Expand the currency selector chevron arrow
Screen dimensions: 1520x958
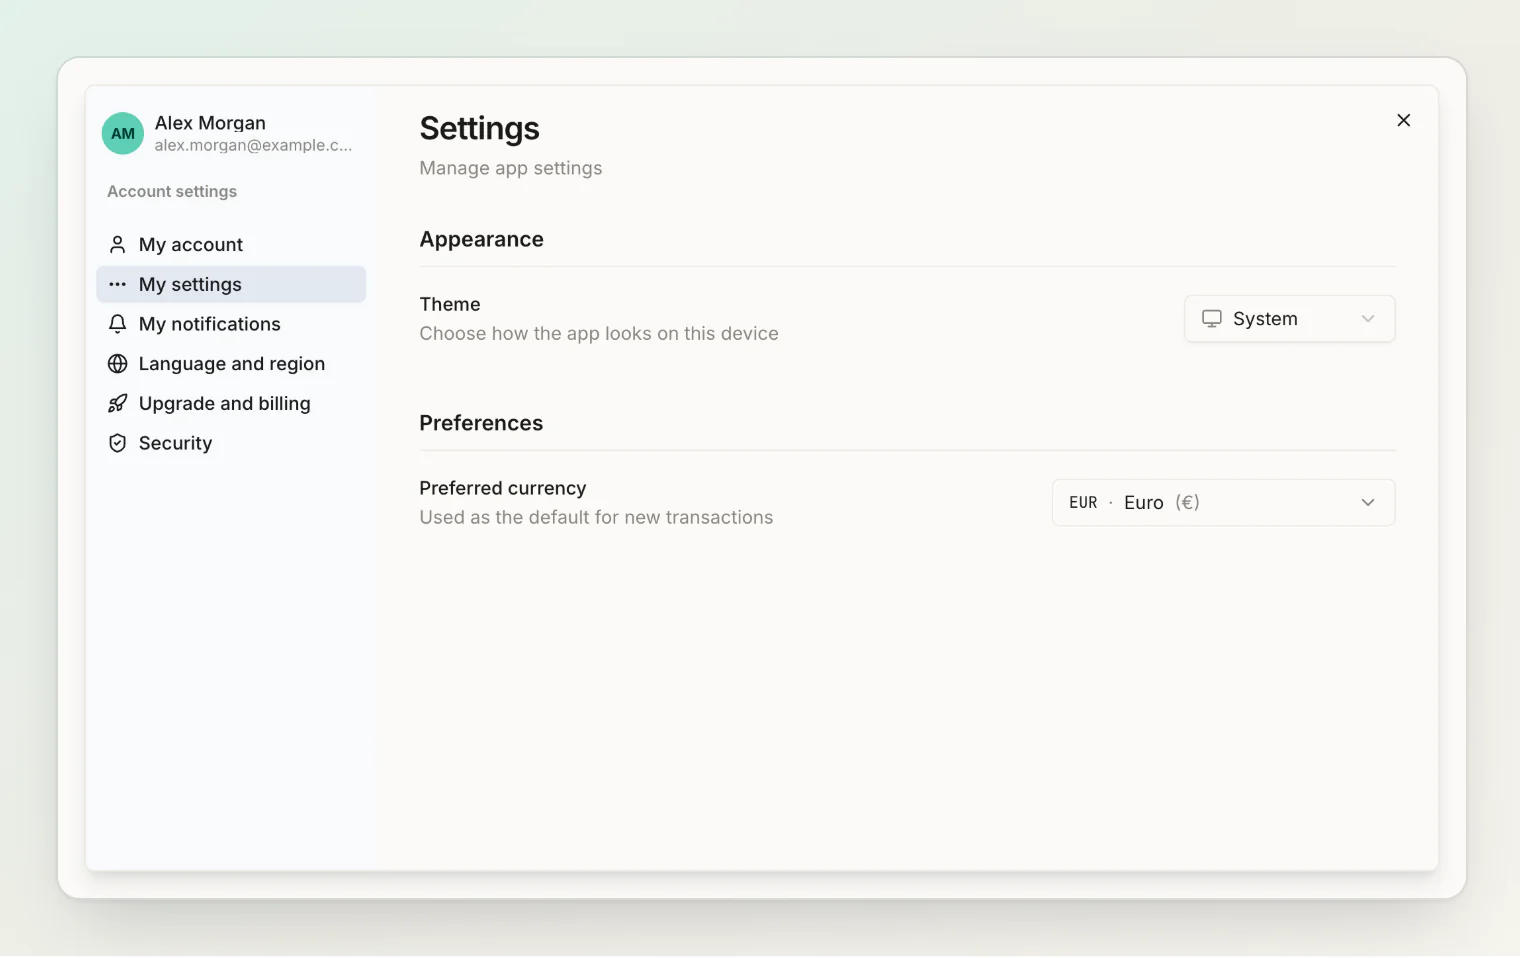coord(1368,503)
